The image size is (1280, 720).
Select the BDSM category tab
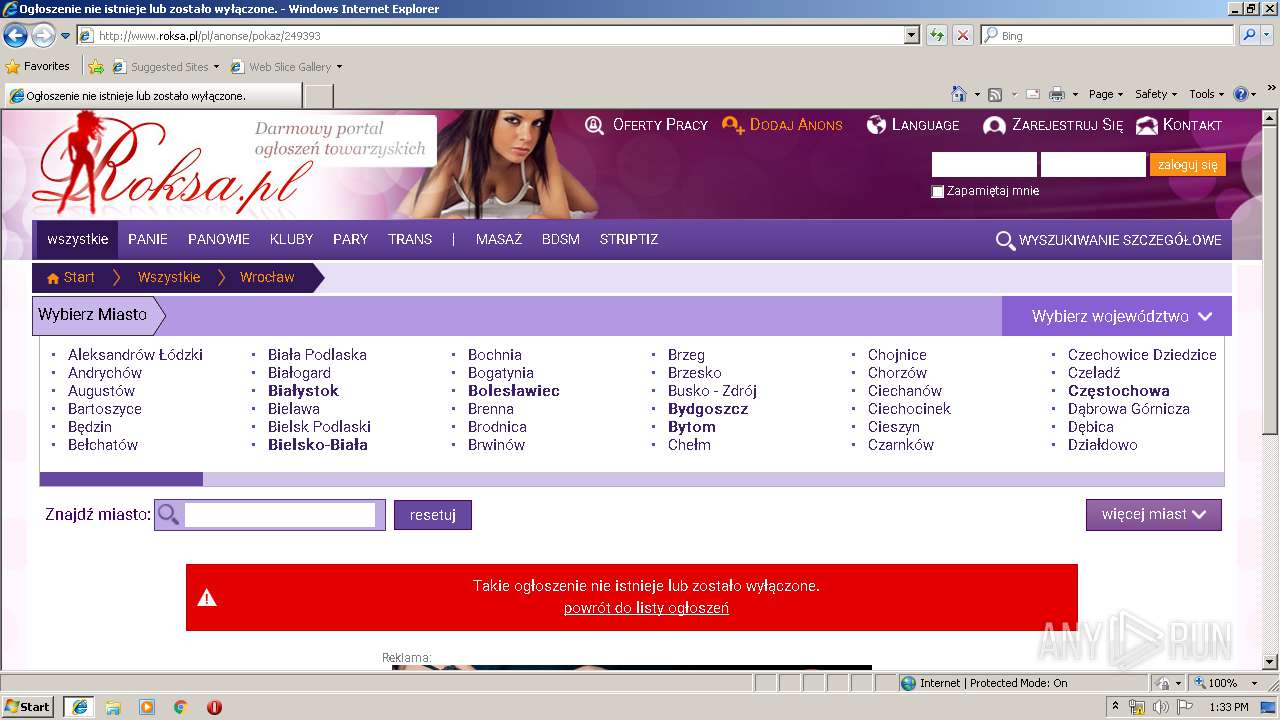coord(561,240)
